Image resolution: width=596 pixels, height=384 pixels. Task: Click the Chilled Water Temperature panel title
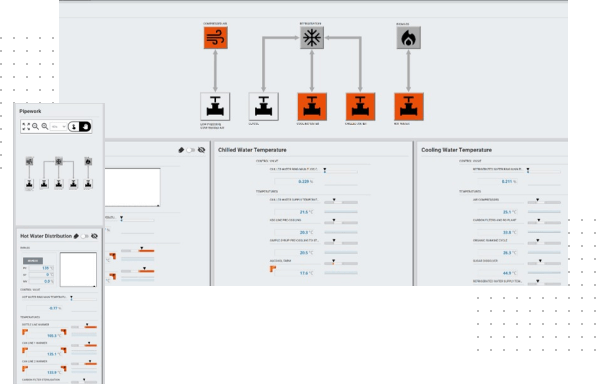(x=252, y=150)
